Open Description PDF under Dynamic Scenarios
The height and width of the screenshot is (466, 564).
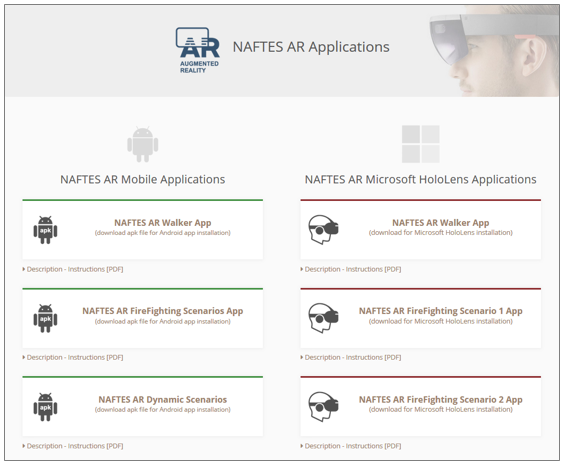click(73, 446)
